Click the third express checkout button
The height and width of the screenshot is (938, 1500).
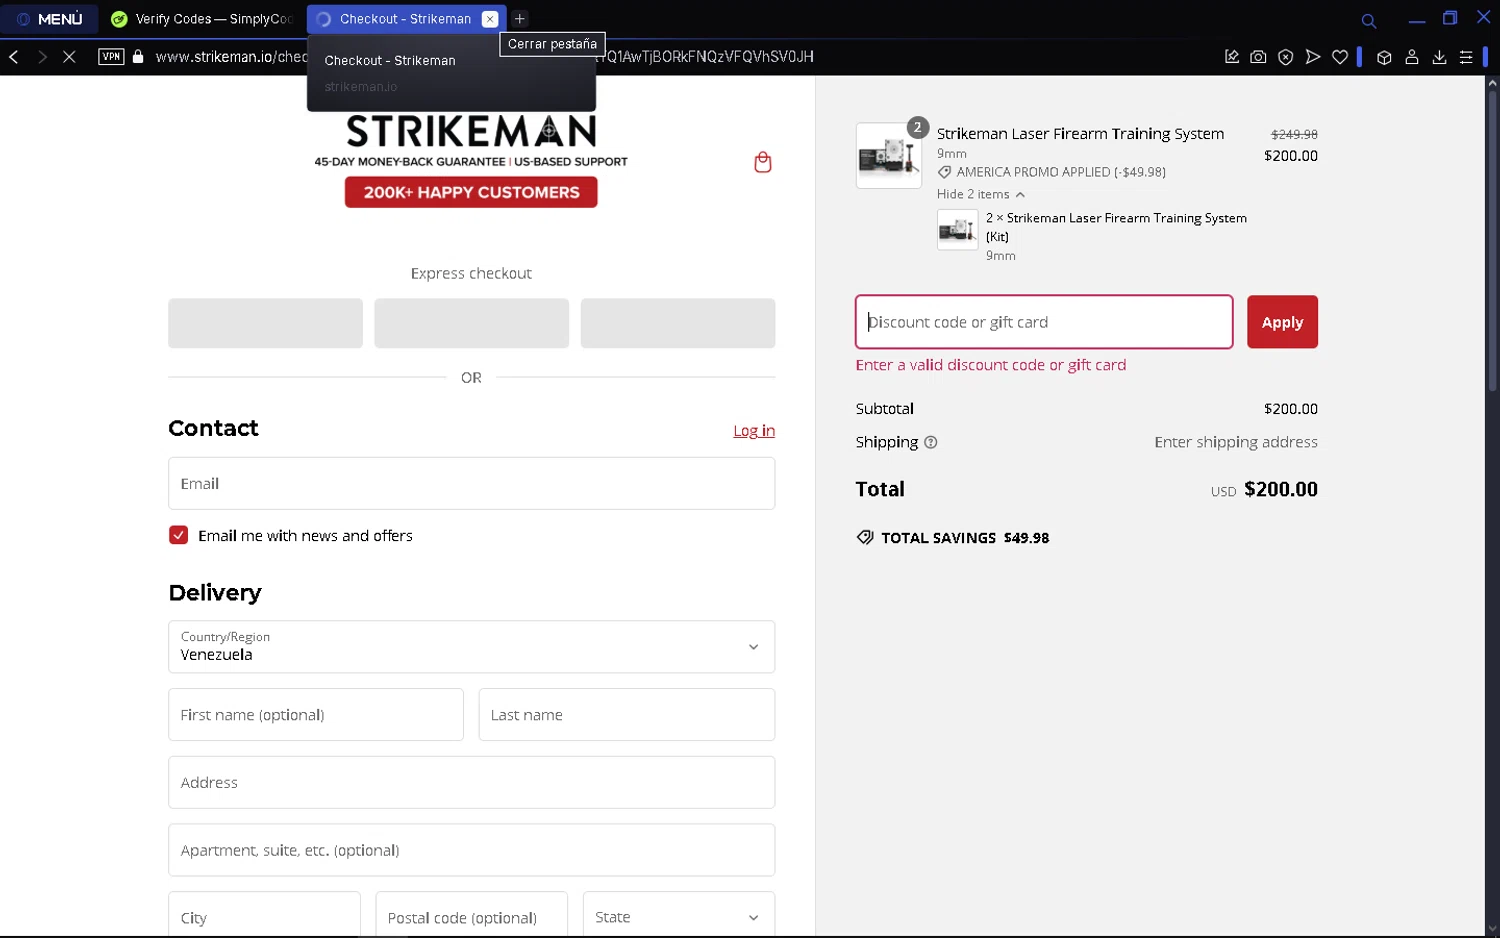click(678, 323)
